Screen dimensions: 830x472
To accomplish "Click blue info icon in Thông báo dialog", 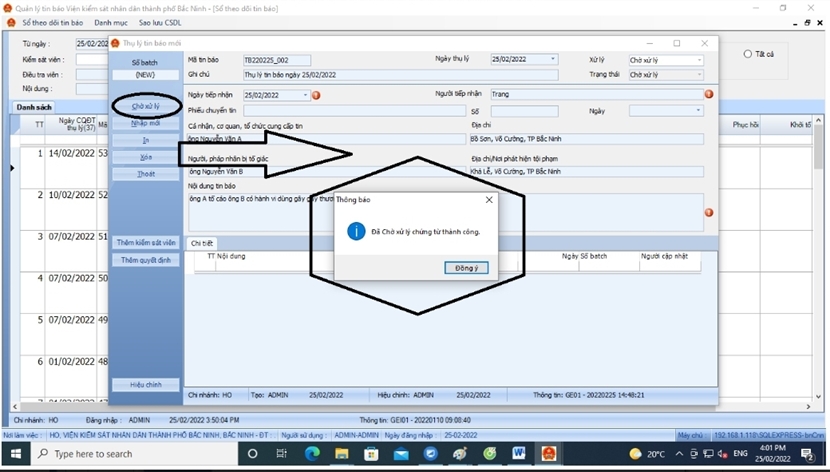I will point(356,231).
